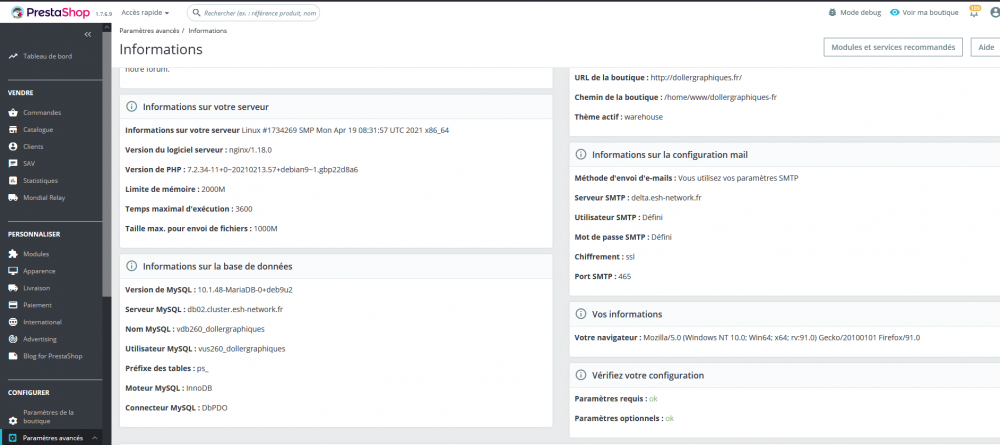This screenshot has width=1000, height=445.
Task: Collapse the Paramètres avancés submenu
Action: 94,438
